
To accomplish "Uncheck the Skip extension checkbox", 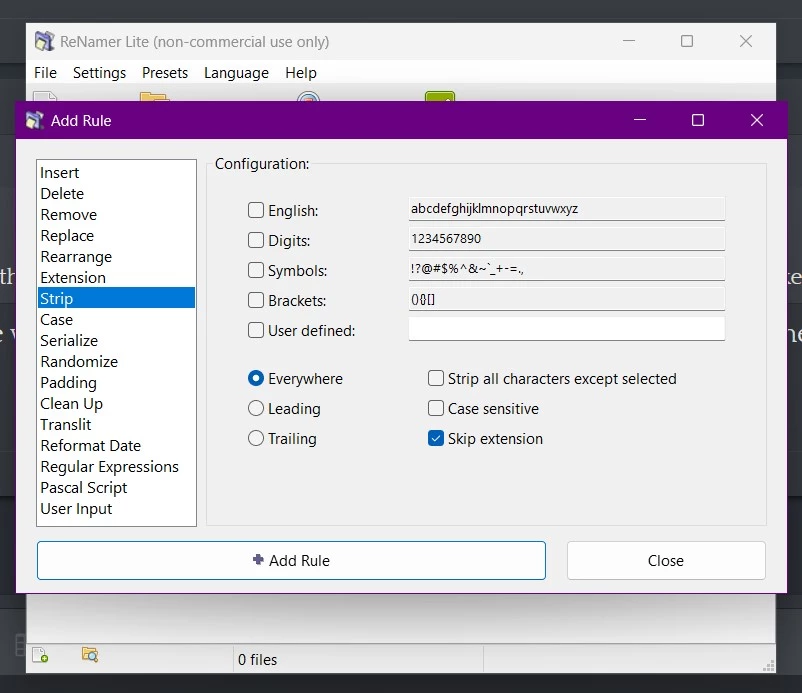I will click(x=436, y=438).
